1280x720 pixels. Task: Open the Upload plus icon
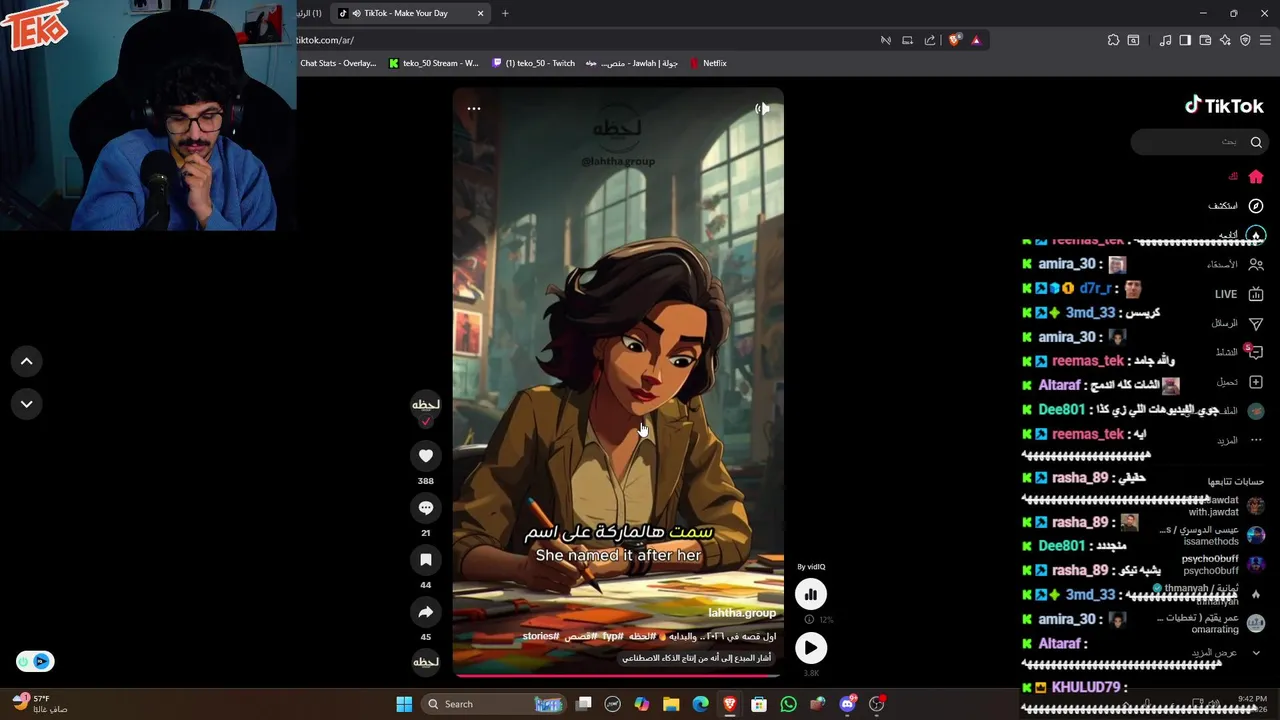tap(1256, 382)
